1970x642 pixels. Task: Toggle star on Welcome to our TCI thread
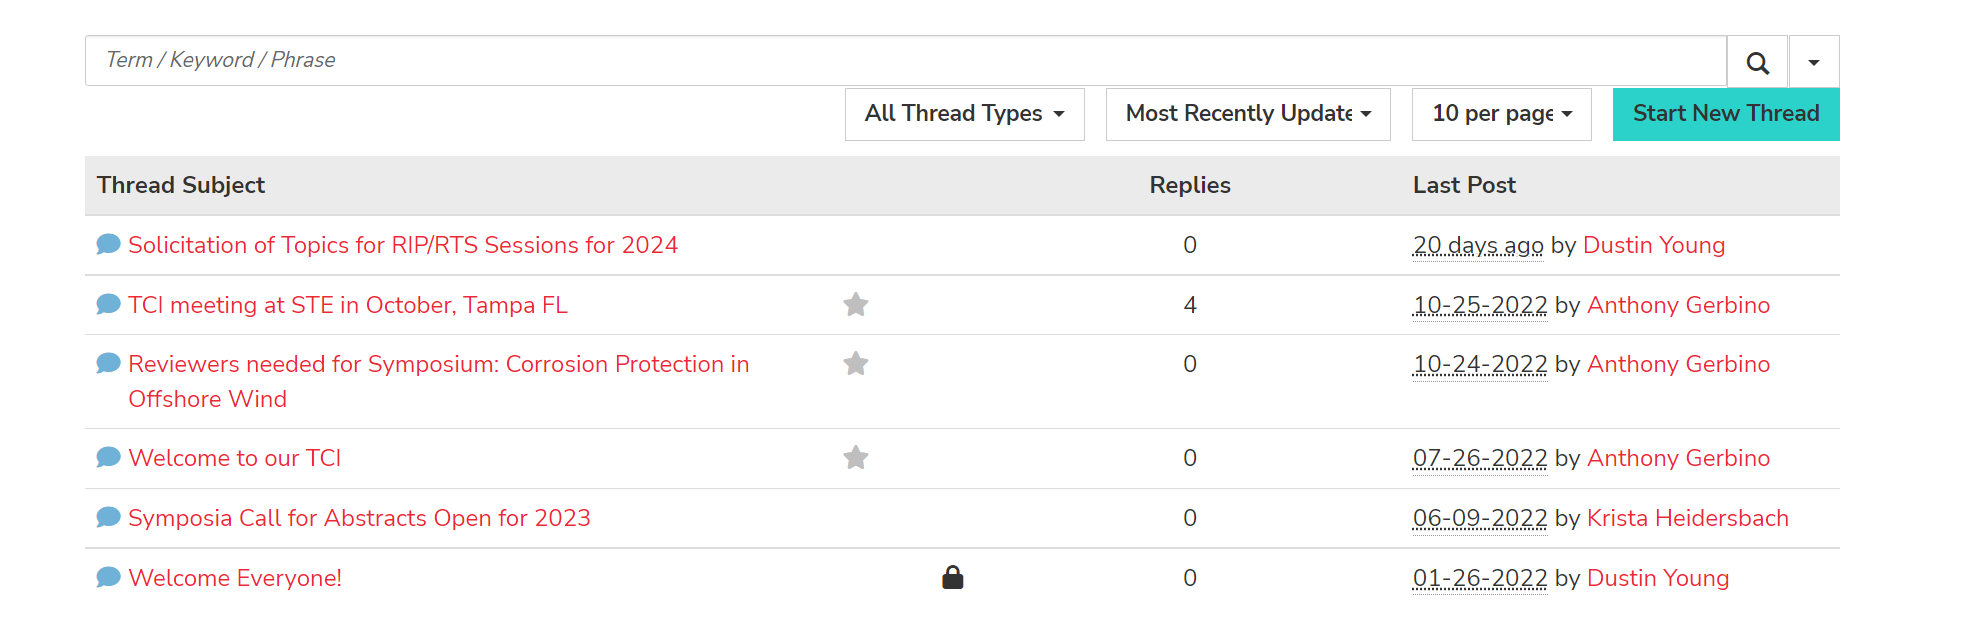click(855, 458)
